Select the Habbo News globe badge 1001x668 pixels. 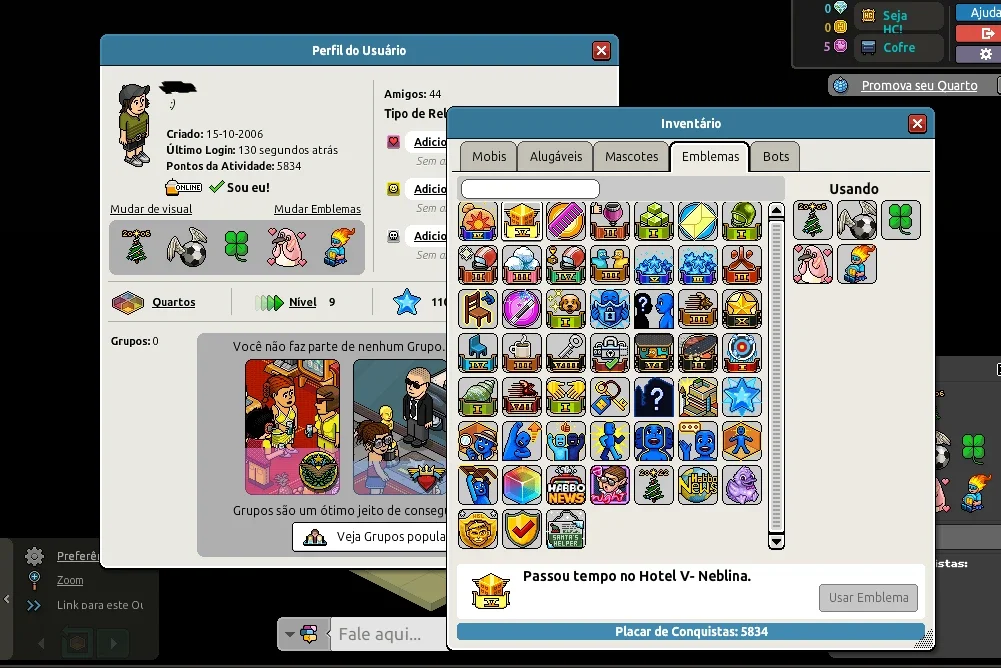point(698,485)
